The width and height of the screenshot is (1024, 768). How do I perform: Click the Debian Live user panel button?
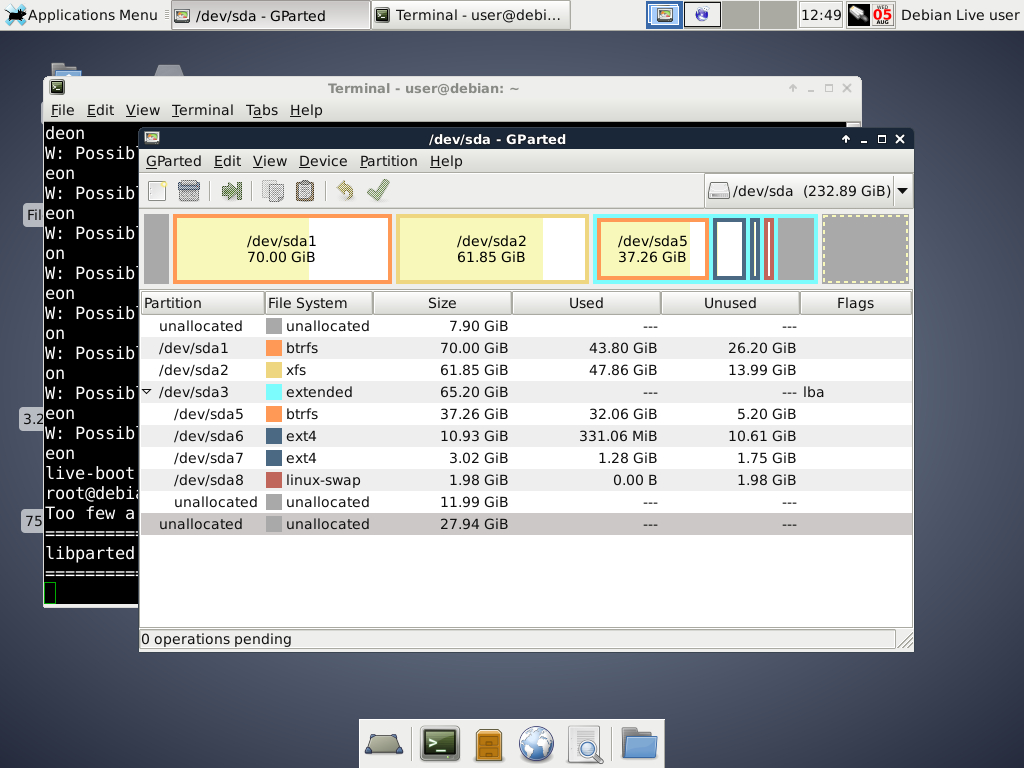tap(959, 14)
